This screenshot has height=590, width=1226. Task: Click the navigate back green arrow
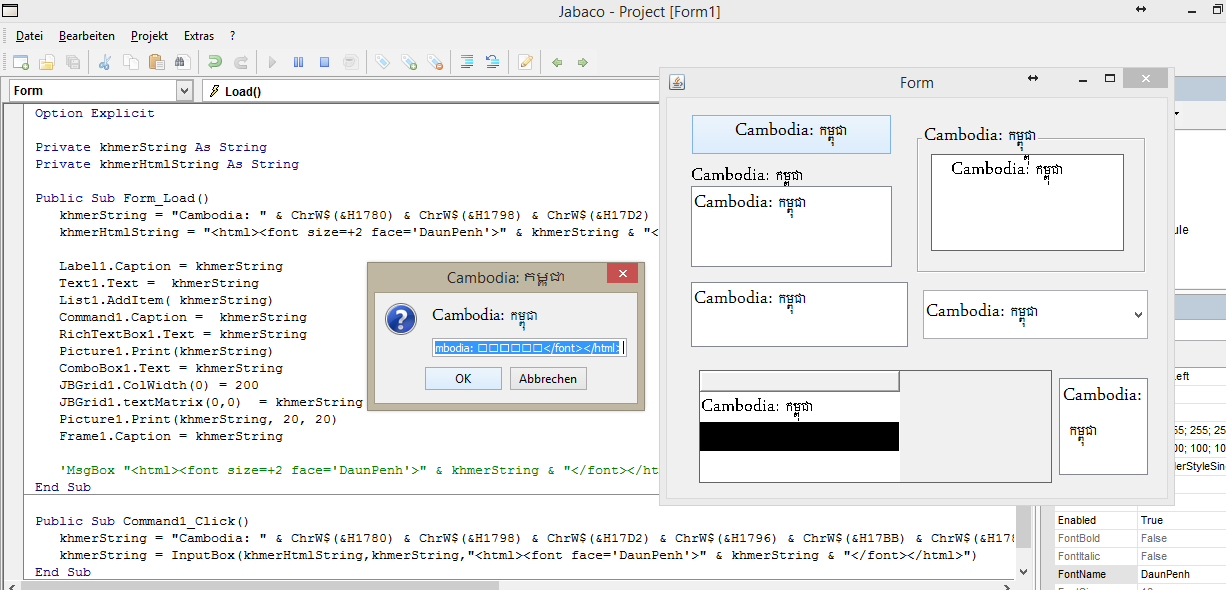(557, 62)
